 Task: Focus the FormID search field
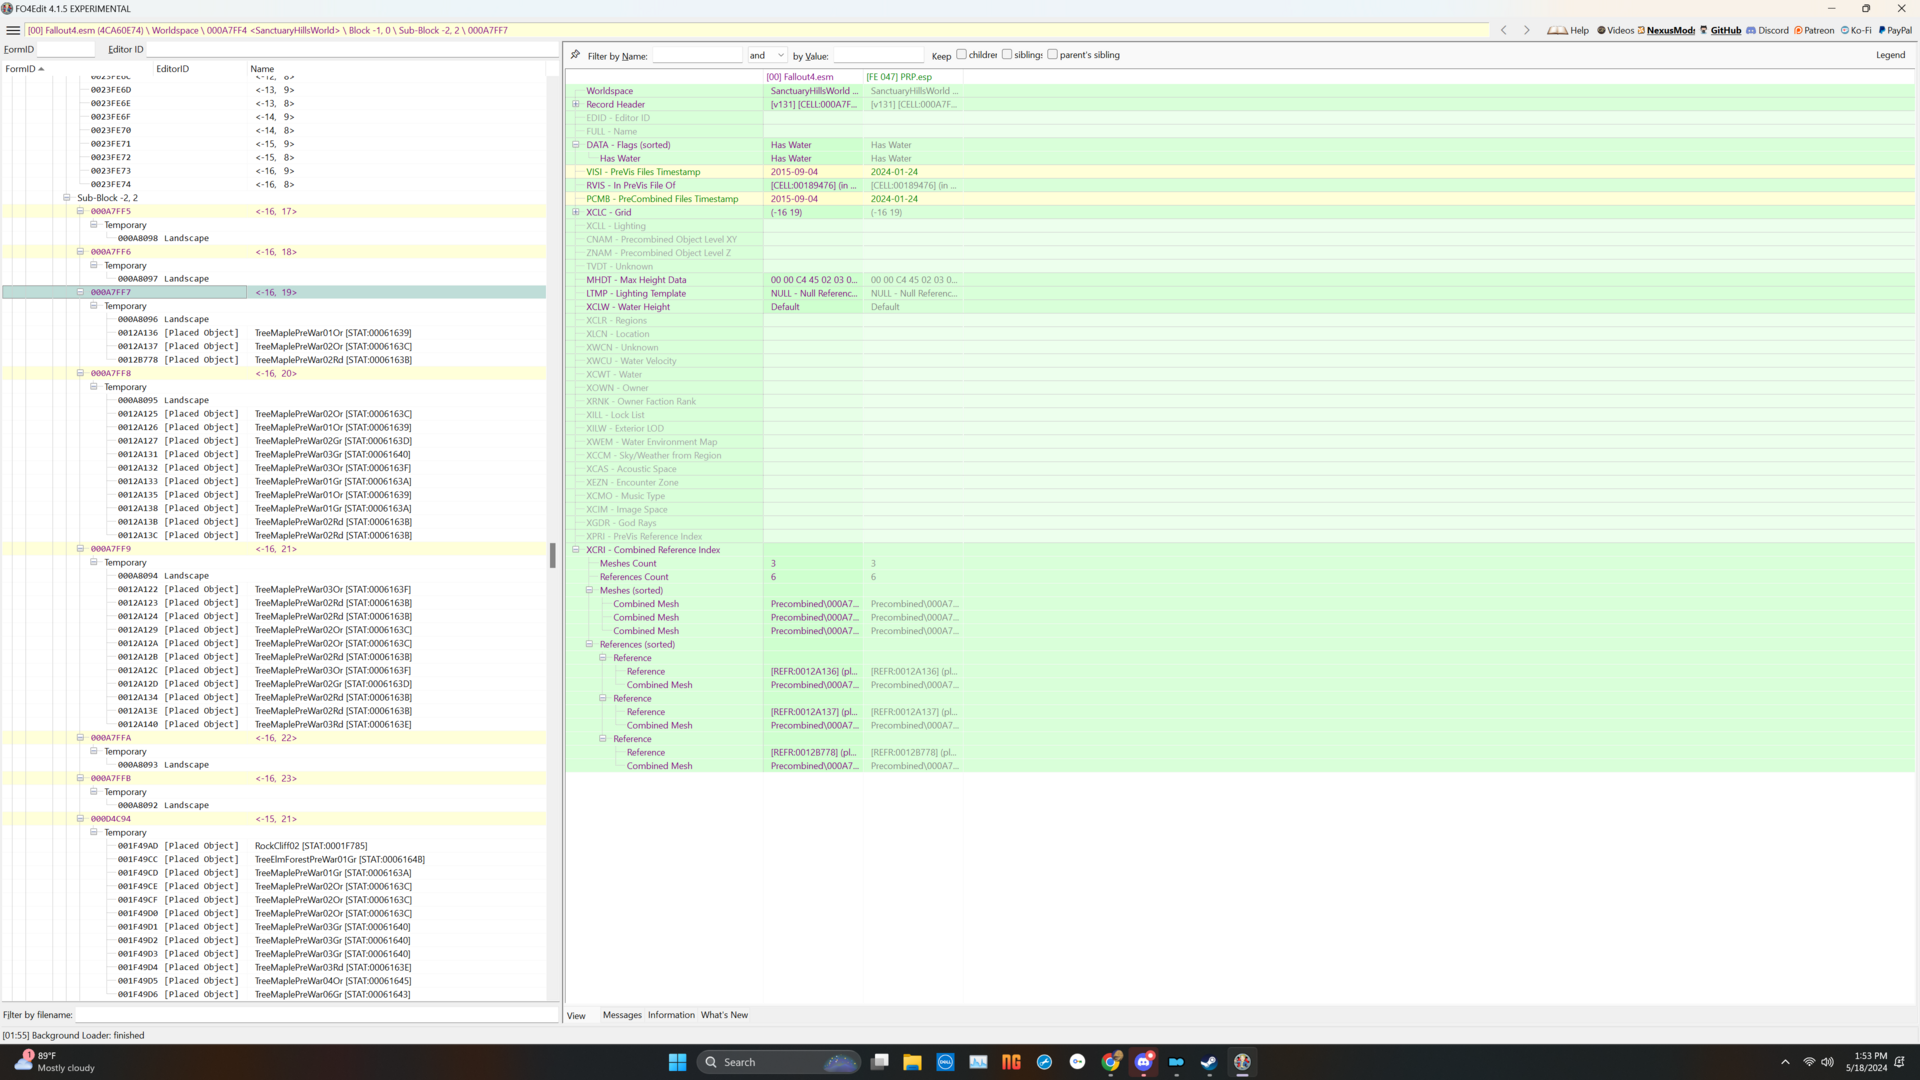[x=66, y=49]
